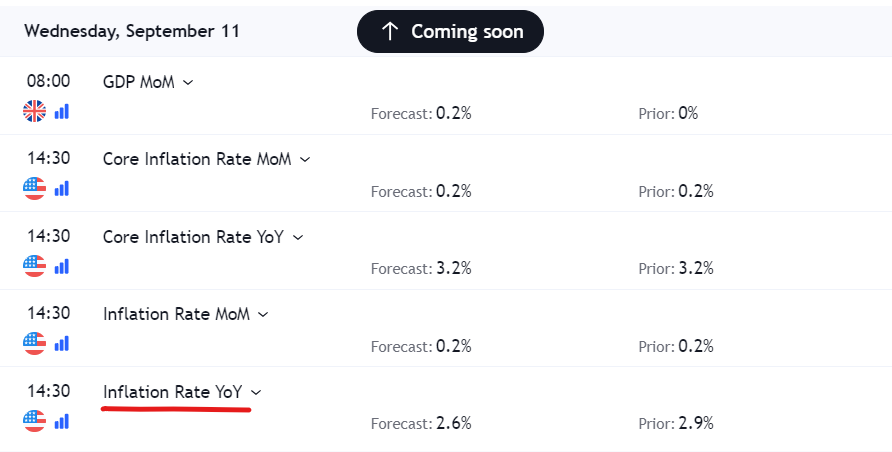This screenshot has height=452, width=892.
Task: Click the US flag beside Core Inflation Rate MoM
Action: point(34,188)
